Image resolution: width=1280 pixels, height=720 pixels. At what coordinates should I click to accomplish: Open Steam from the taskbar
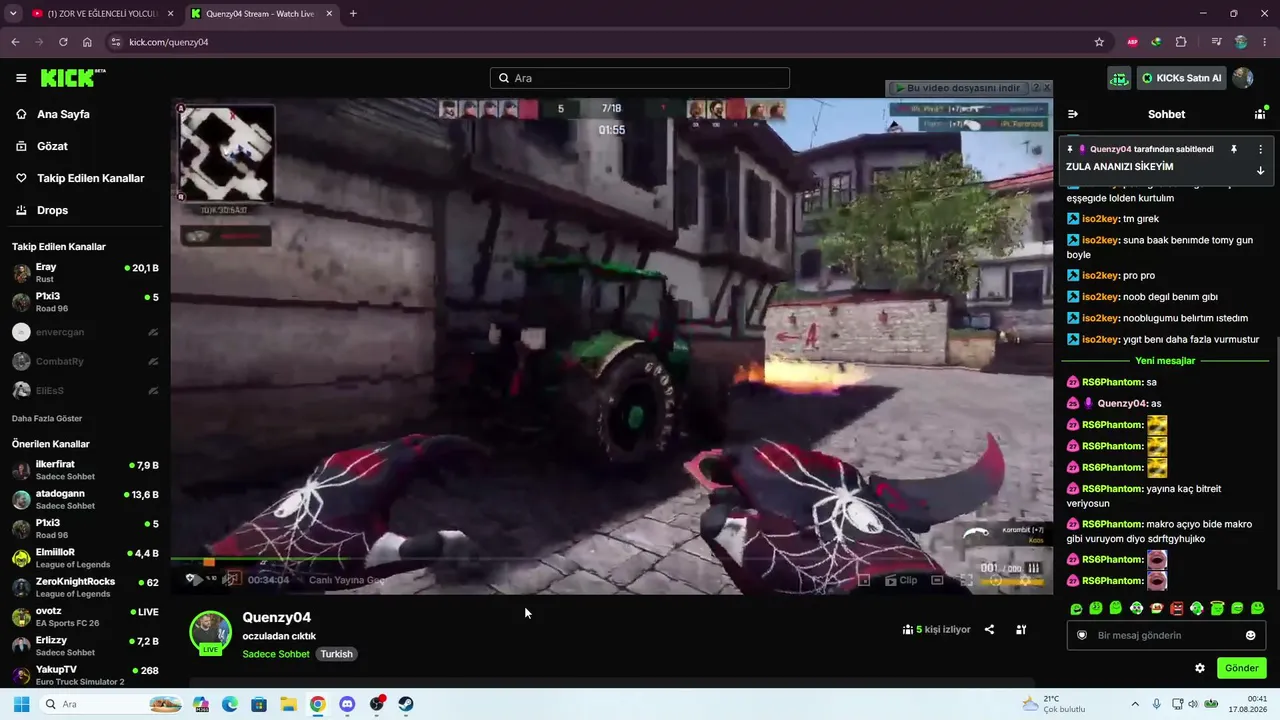point(406,704)
